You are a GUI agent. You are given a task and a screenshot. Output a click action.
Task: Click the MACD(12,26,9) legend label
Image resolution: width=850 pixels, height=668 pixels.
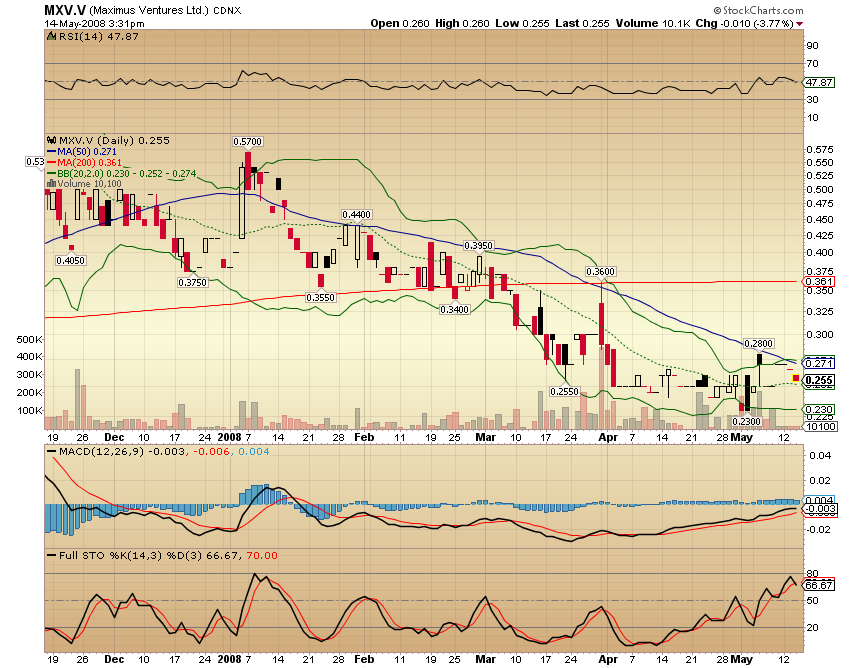(x=101, y=452)
